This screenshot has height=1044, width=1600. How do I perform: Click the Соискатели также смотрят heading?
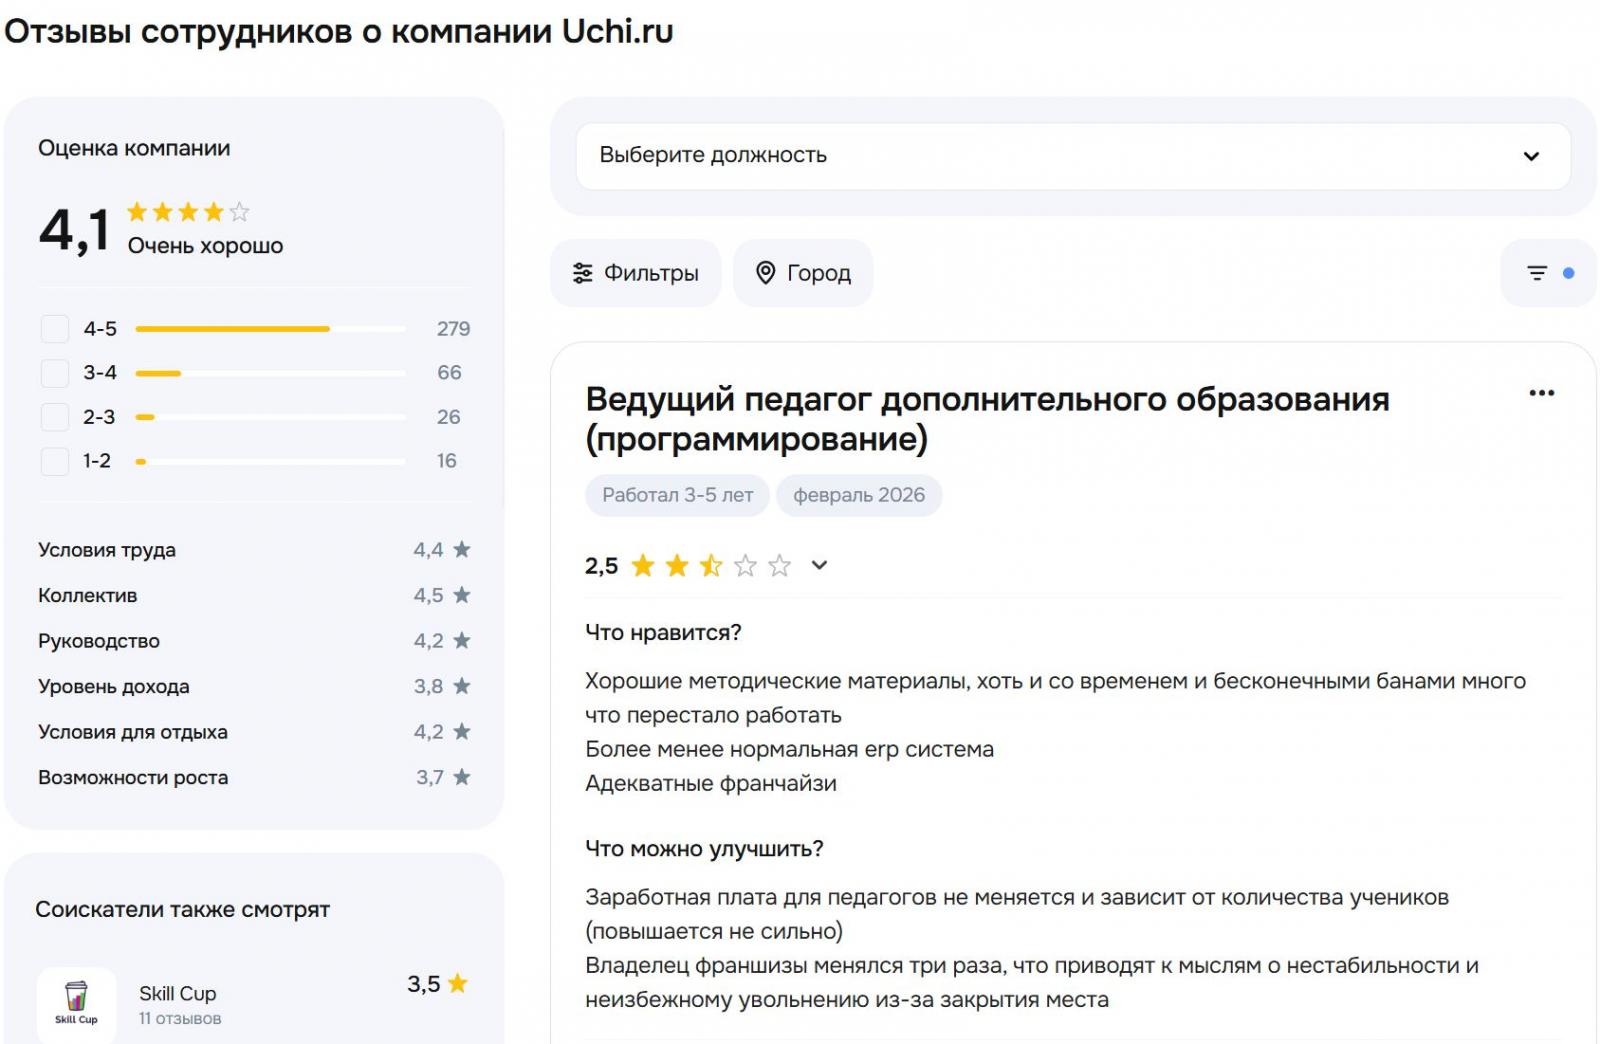182,910
